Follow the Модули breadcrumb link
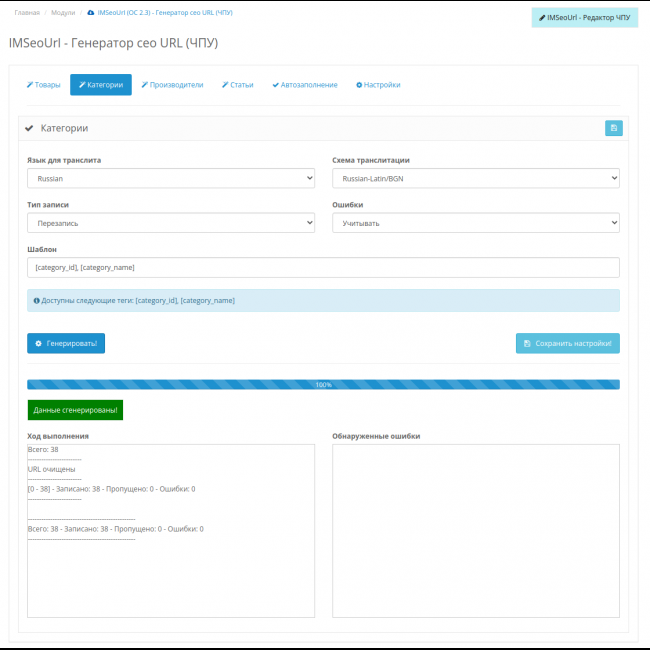Viewport: 650px width, 650px height. (62, 12)
